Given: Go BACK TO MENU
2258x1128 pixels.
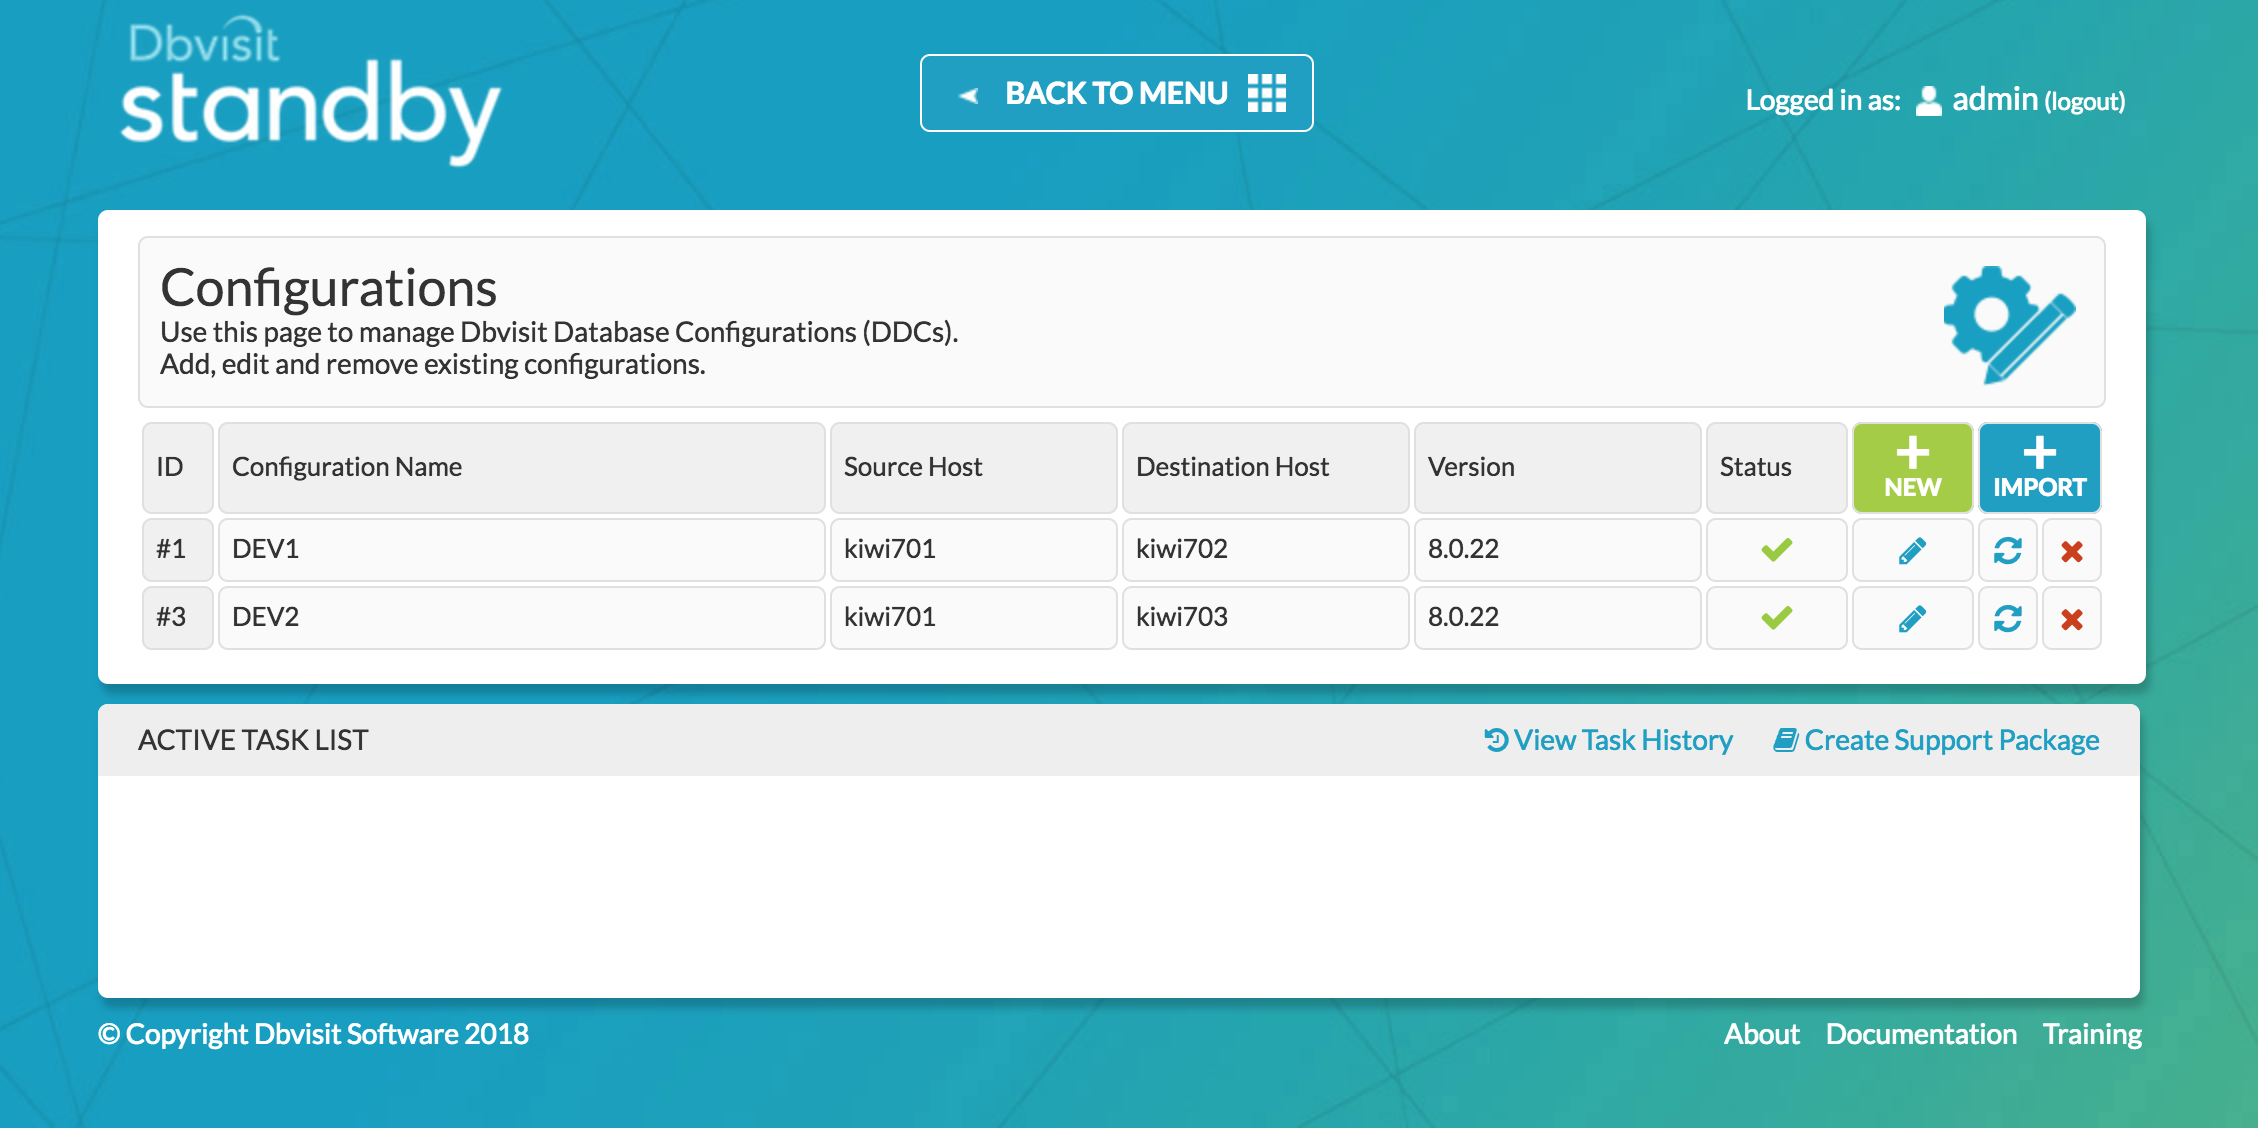Looking at the screenshot, I should pos(1116,93).
